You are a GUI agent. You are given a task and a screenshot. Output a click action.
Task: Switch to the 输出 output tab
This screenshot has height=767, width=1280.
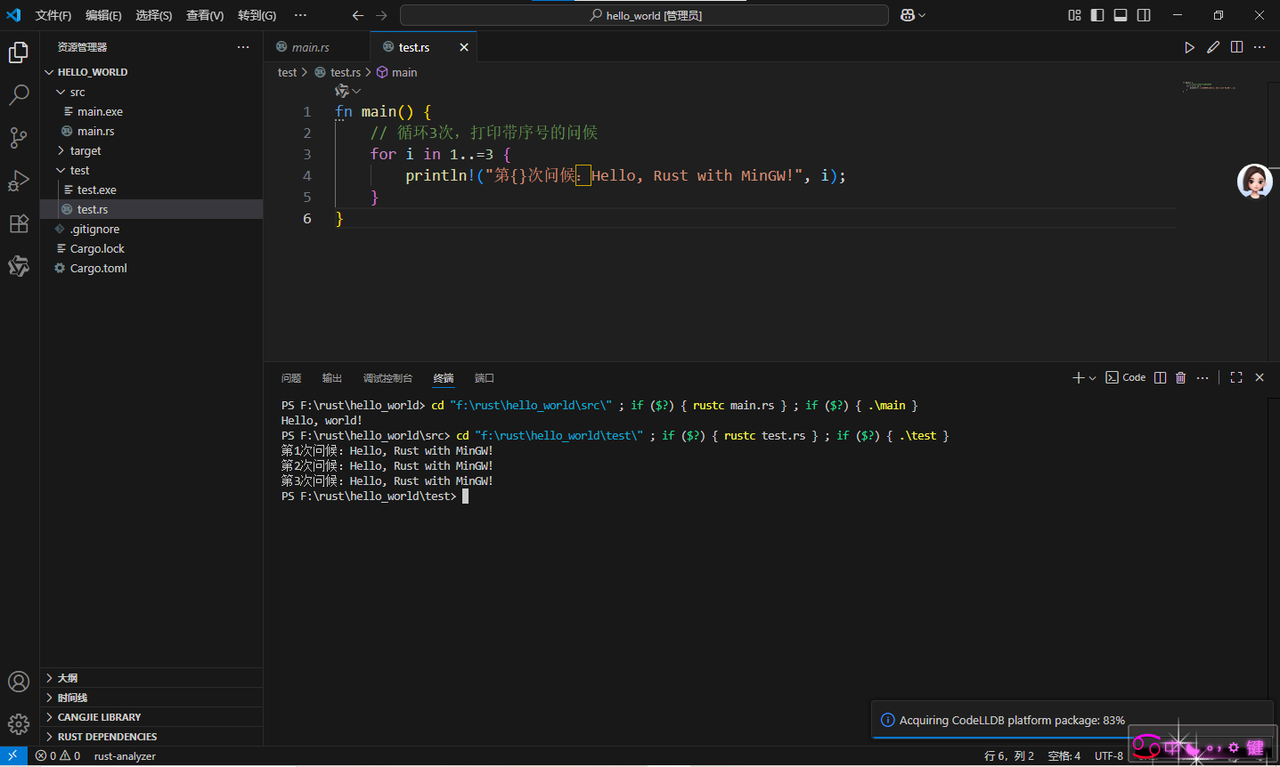point(332,378)
